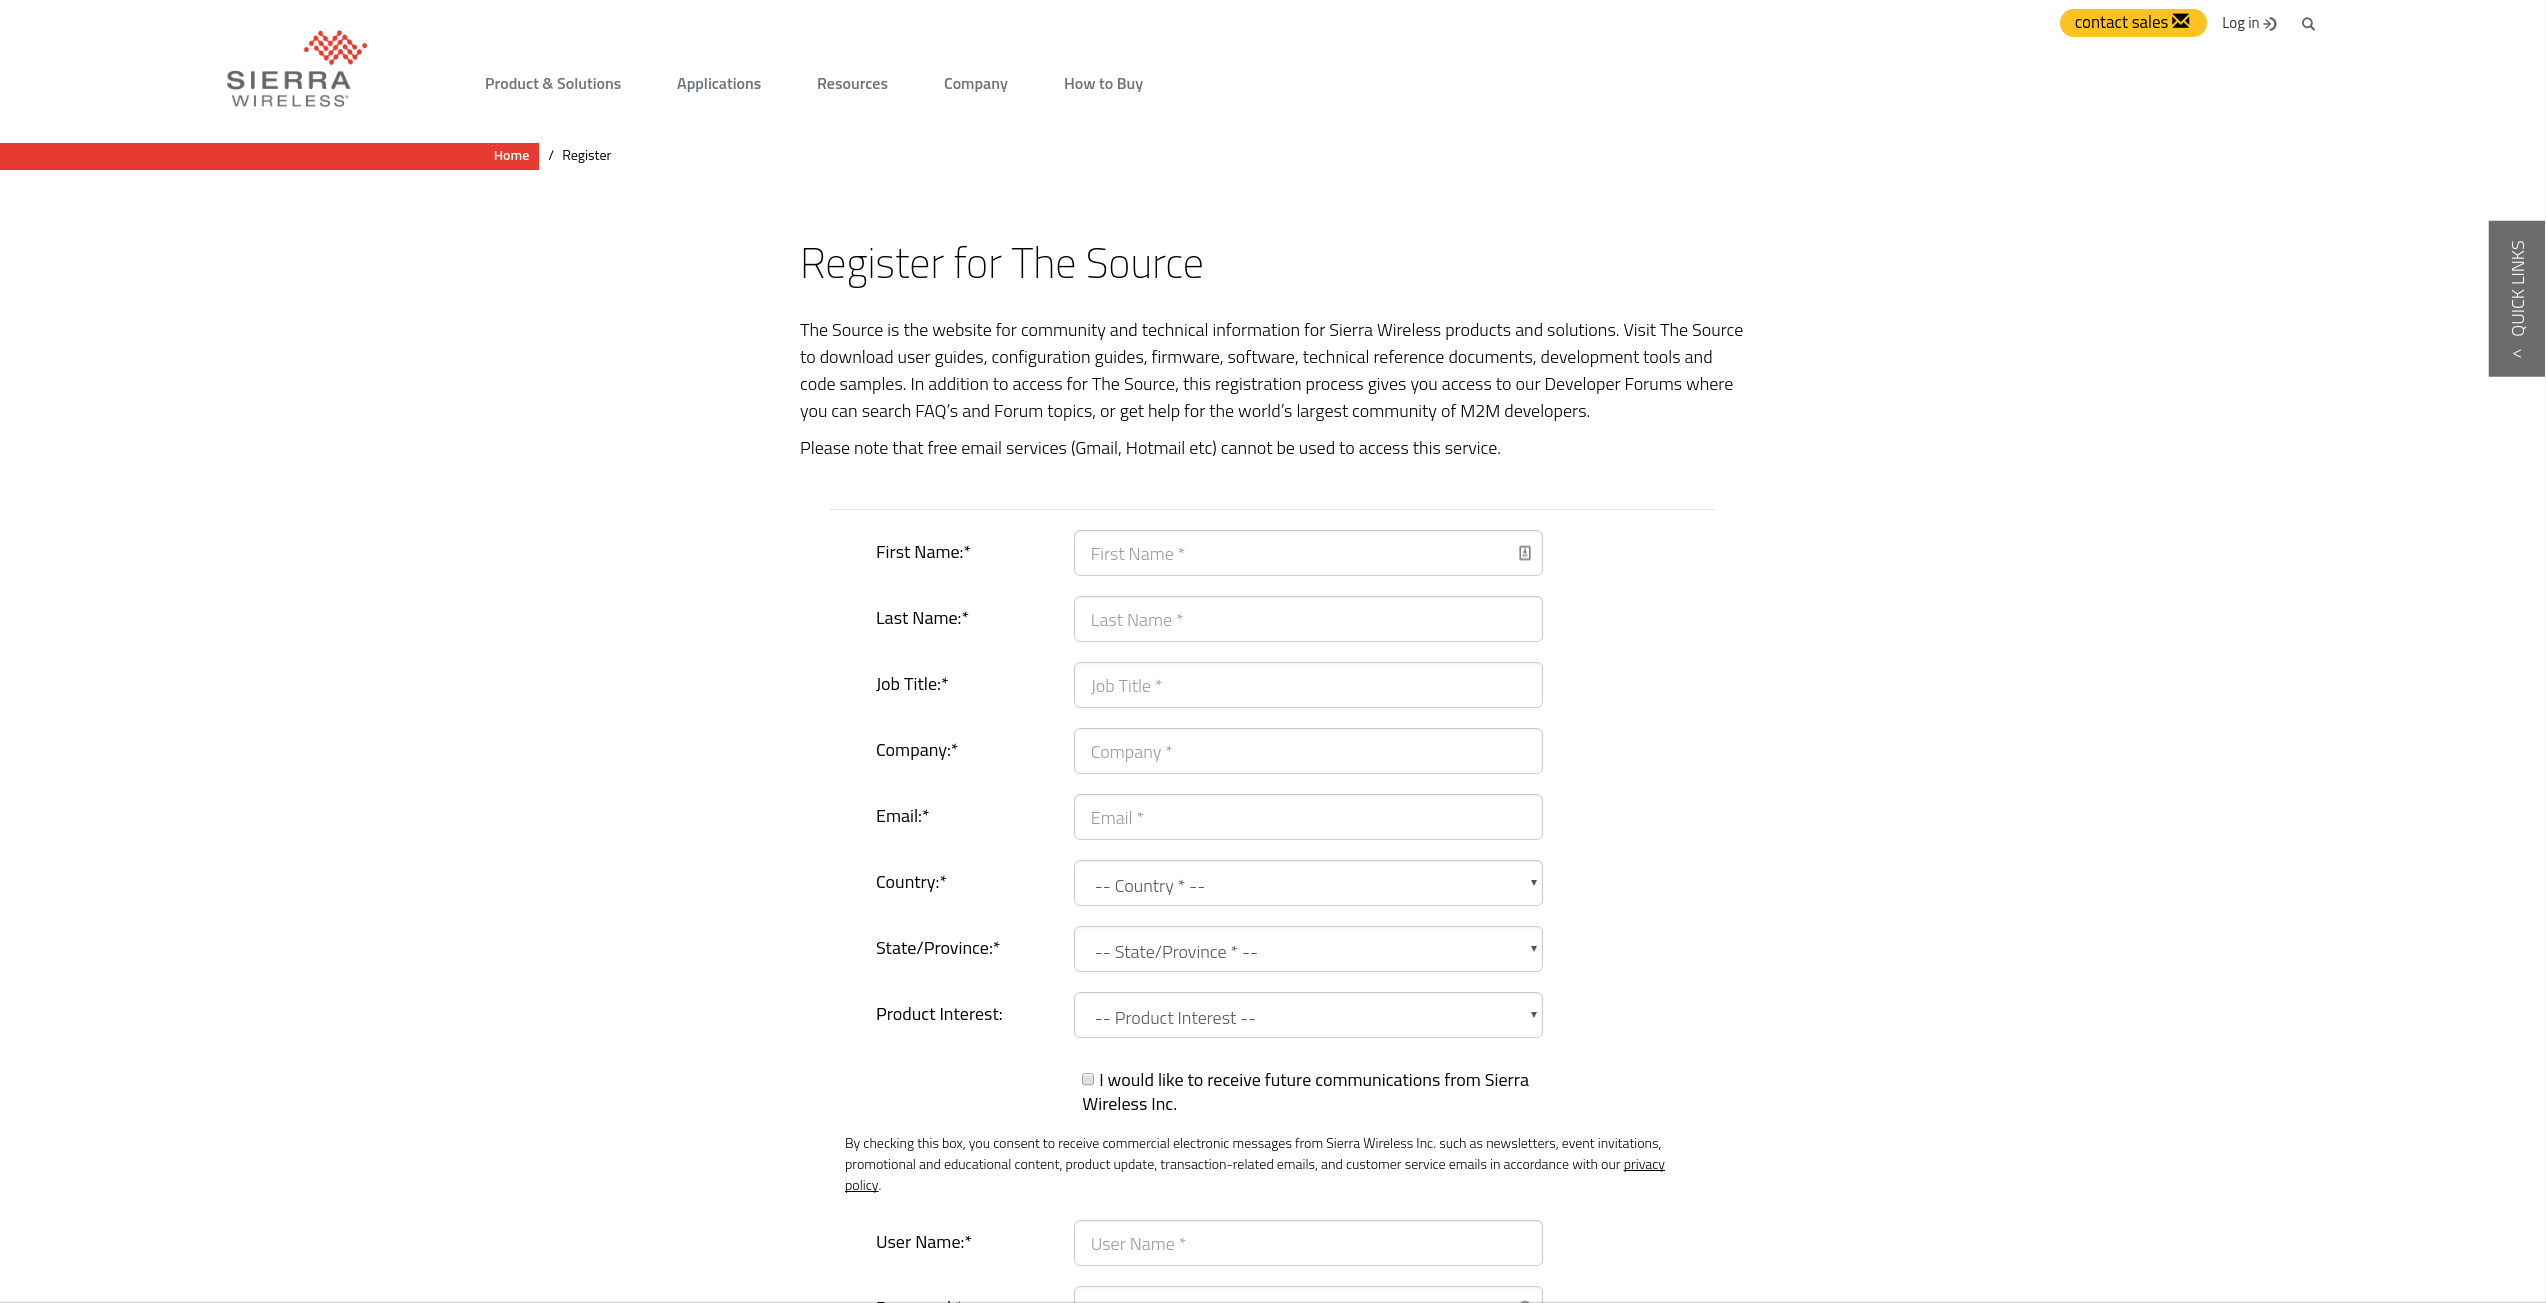
Task: Click the clear field icon in First Name
Action: (1522, 553)
